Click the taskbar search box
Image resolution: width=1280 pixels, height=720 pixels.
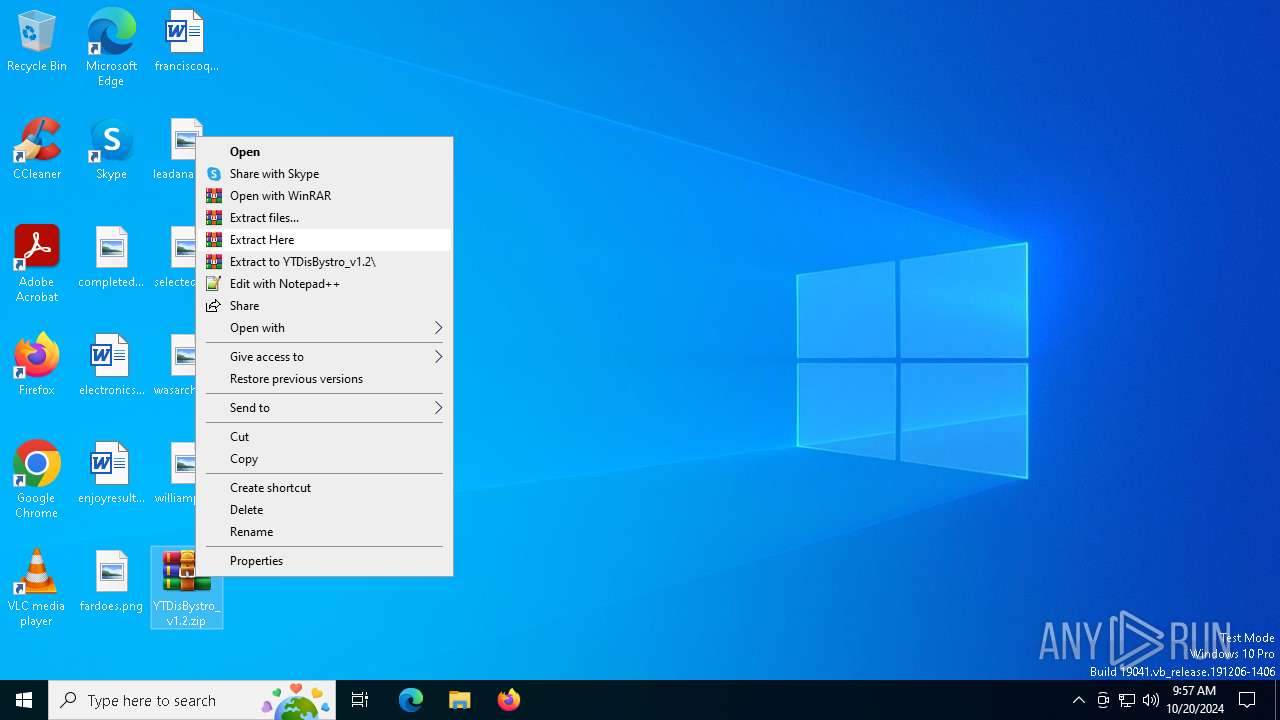pyautogui.click(x=192, y=700)
